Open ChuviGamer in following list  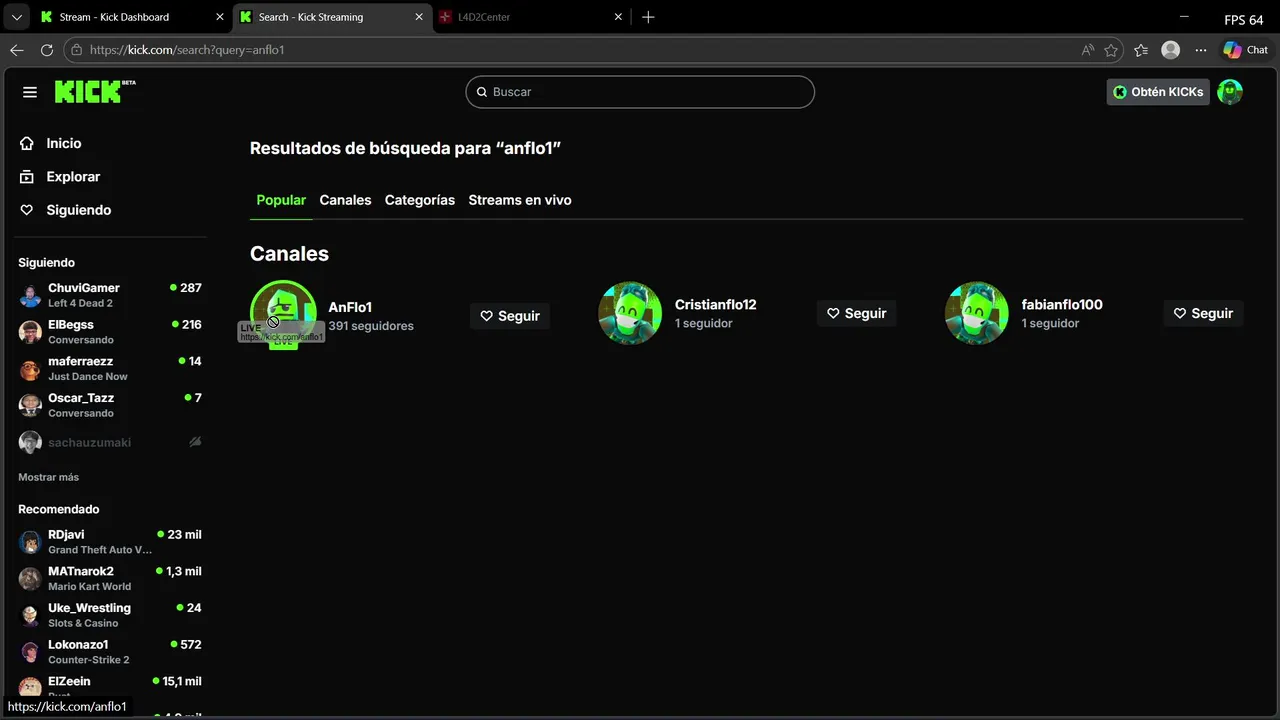click(110, 295)
